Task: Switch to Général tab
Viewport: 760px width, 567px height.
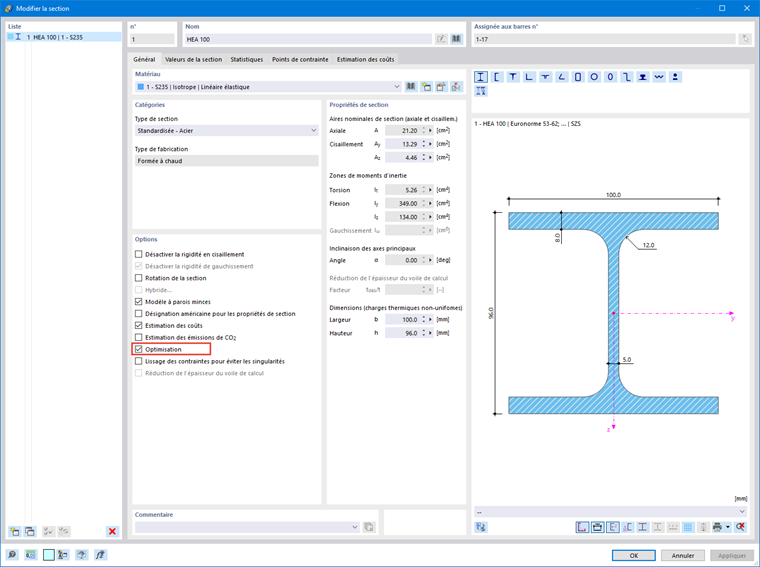Action: [144, 59]
